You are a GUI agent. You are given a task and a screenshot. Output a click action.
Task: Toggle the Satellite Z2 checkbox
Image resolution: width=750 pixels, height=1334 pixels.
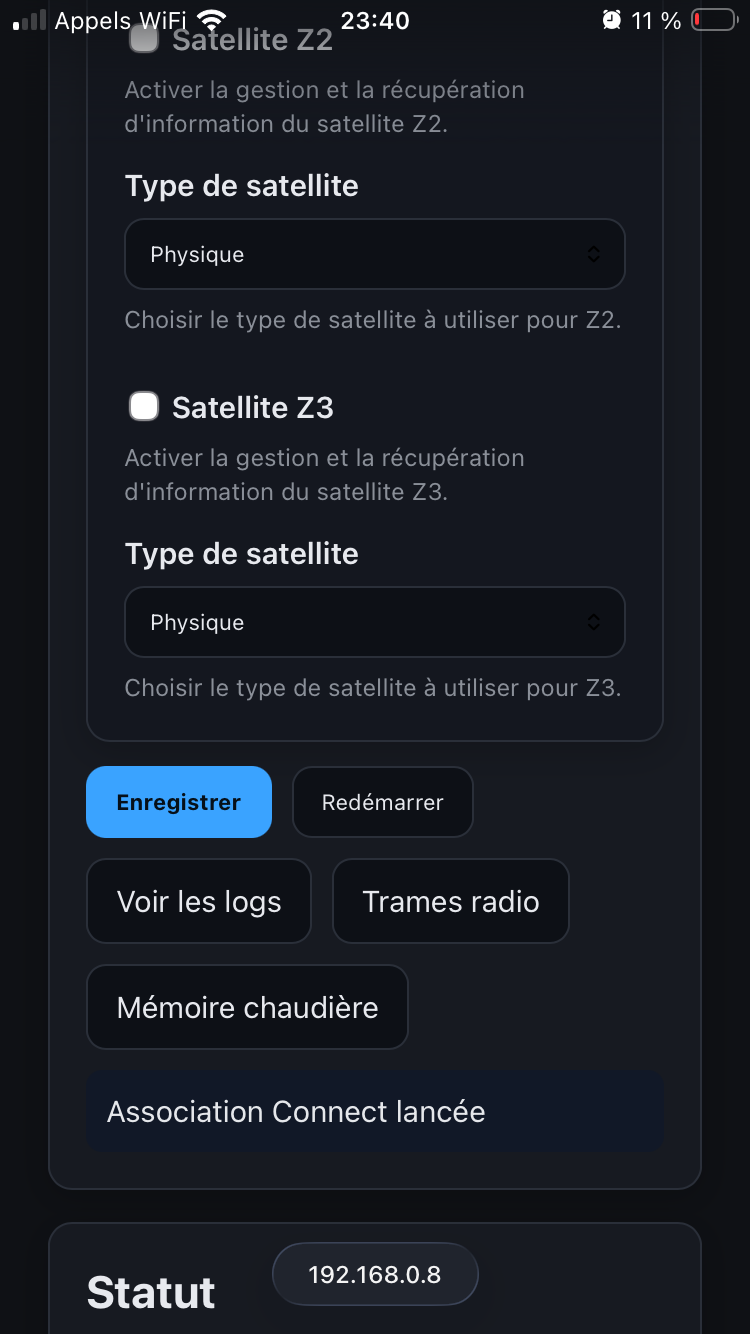144,40
